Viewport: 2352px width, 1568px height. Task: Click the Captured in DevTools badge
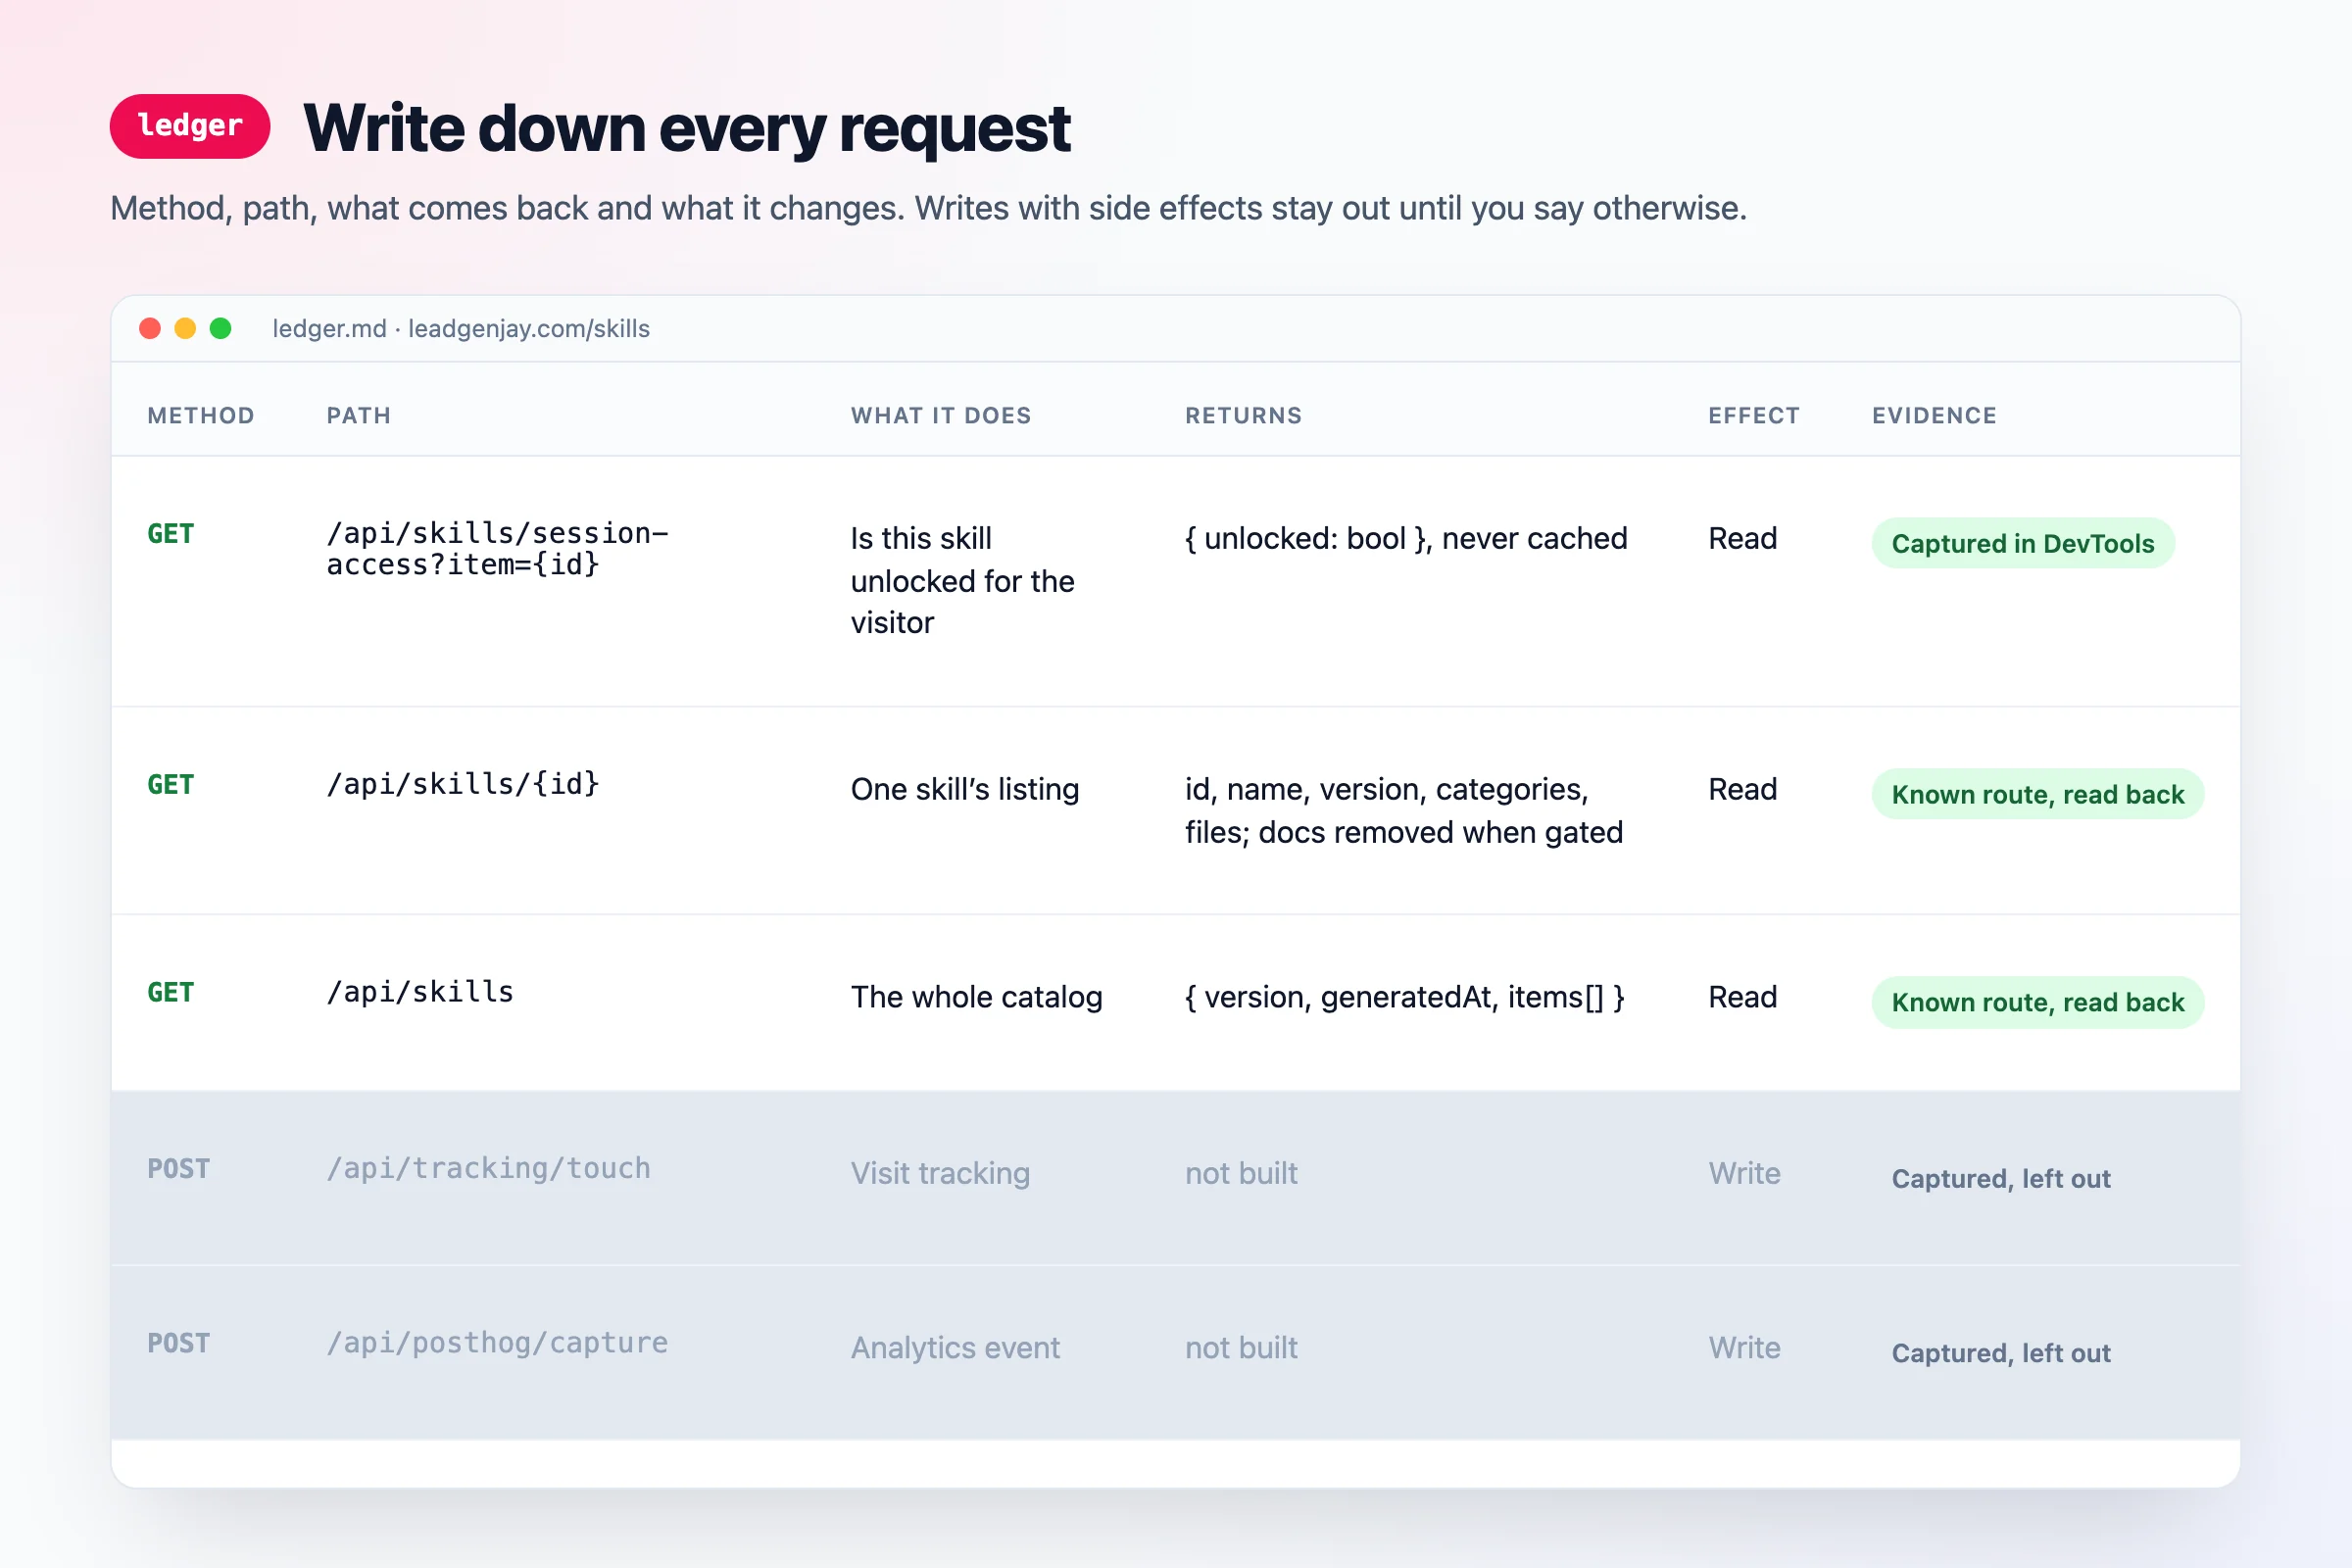coord(2023,543)
